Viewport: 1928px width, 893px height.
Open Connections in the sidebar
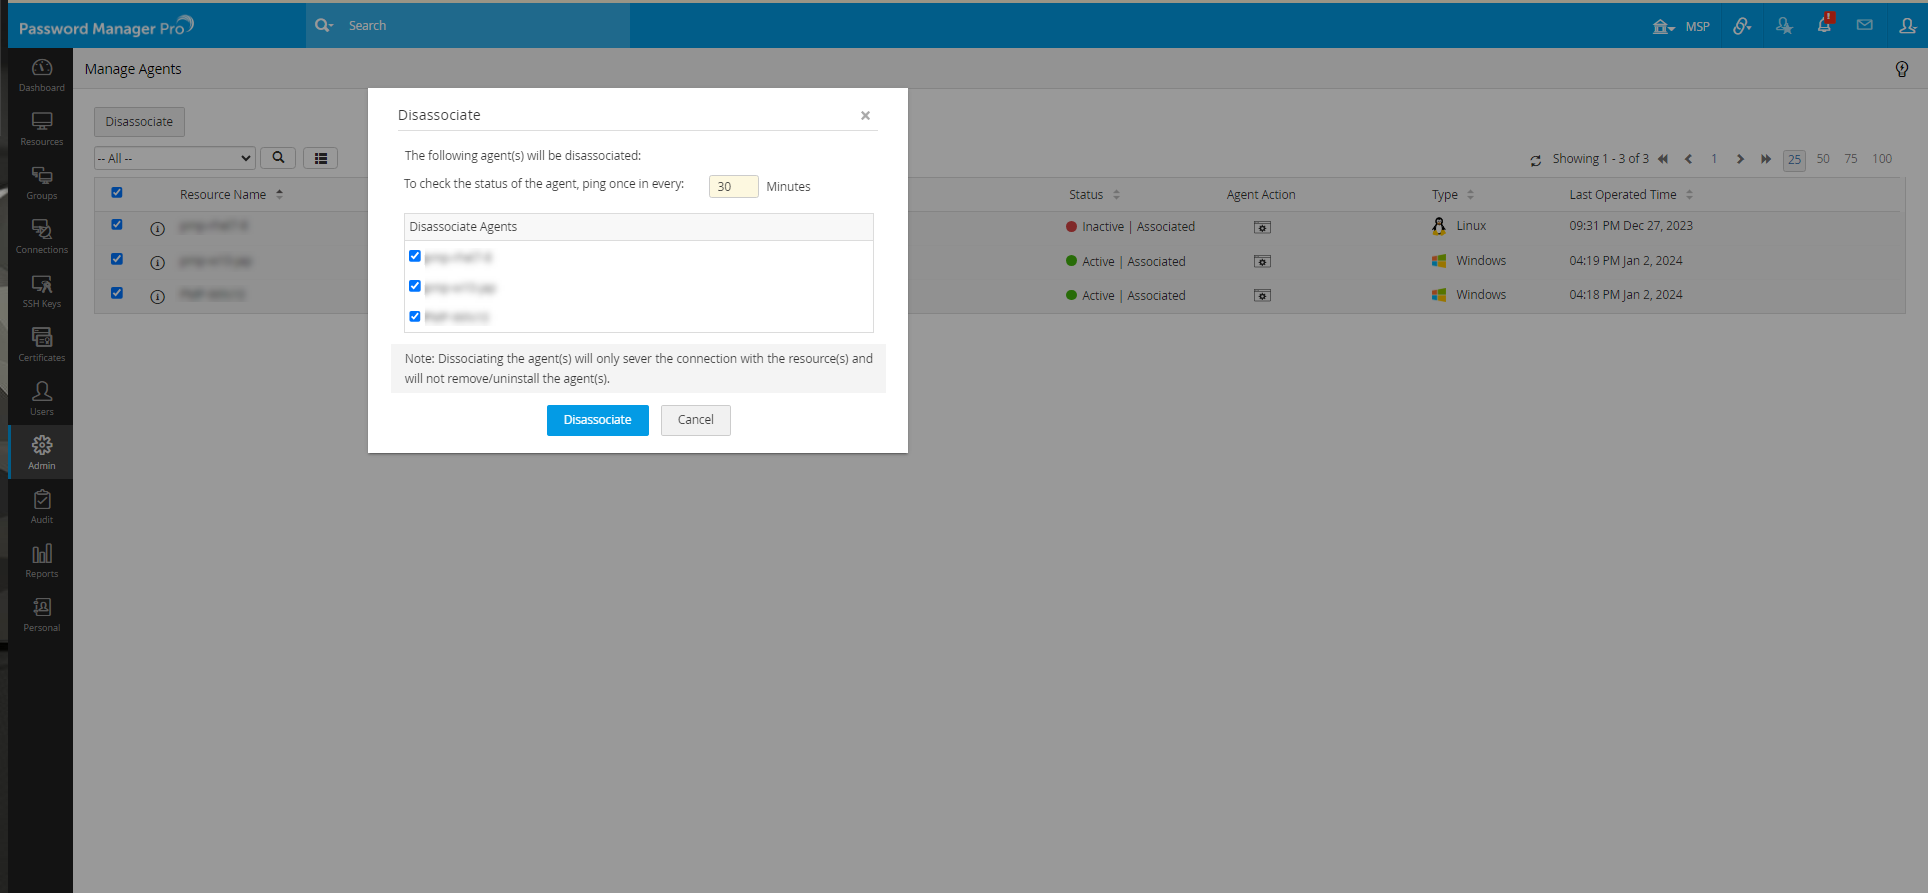pos(41,237)
